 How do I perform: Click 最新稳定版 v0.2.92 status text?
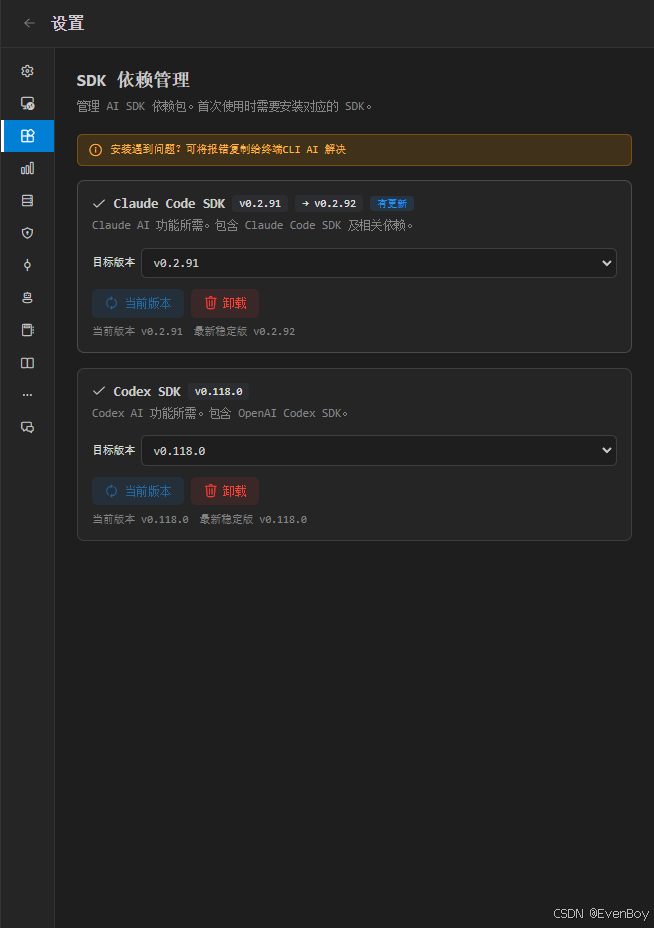244,331
